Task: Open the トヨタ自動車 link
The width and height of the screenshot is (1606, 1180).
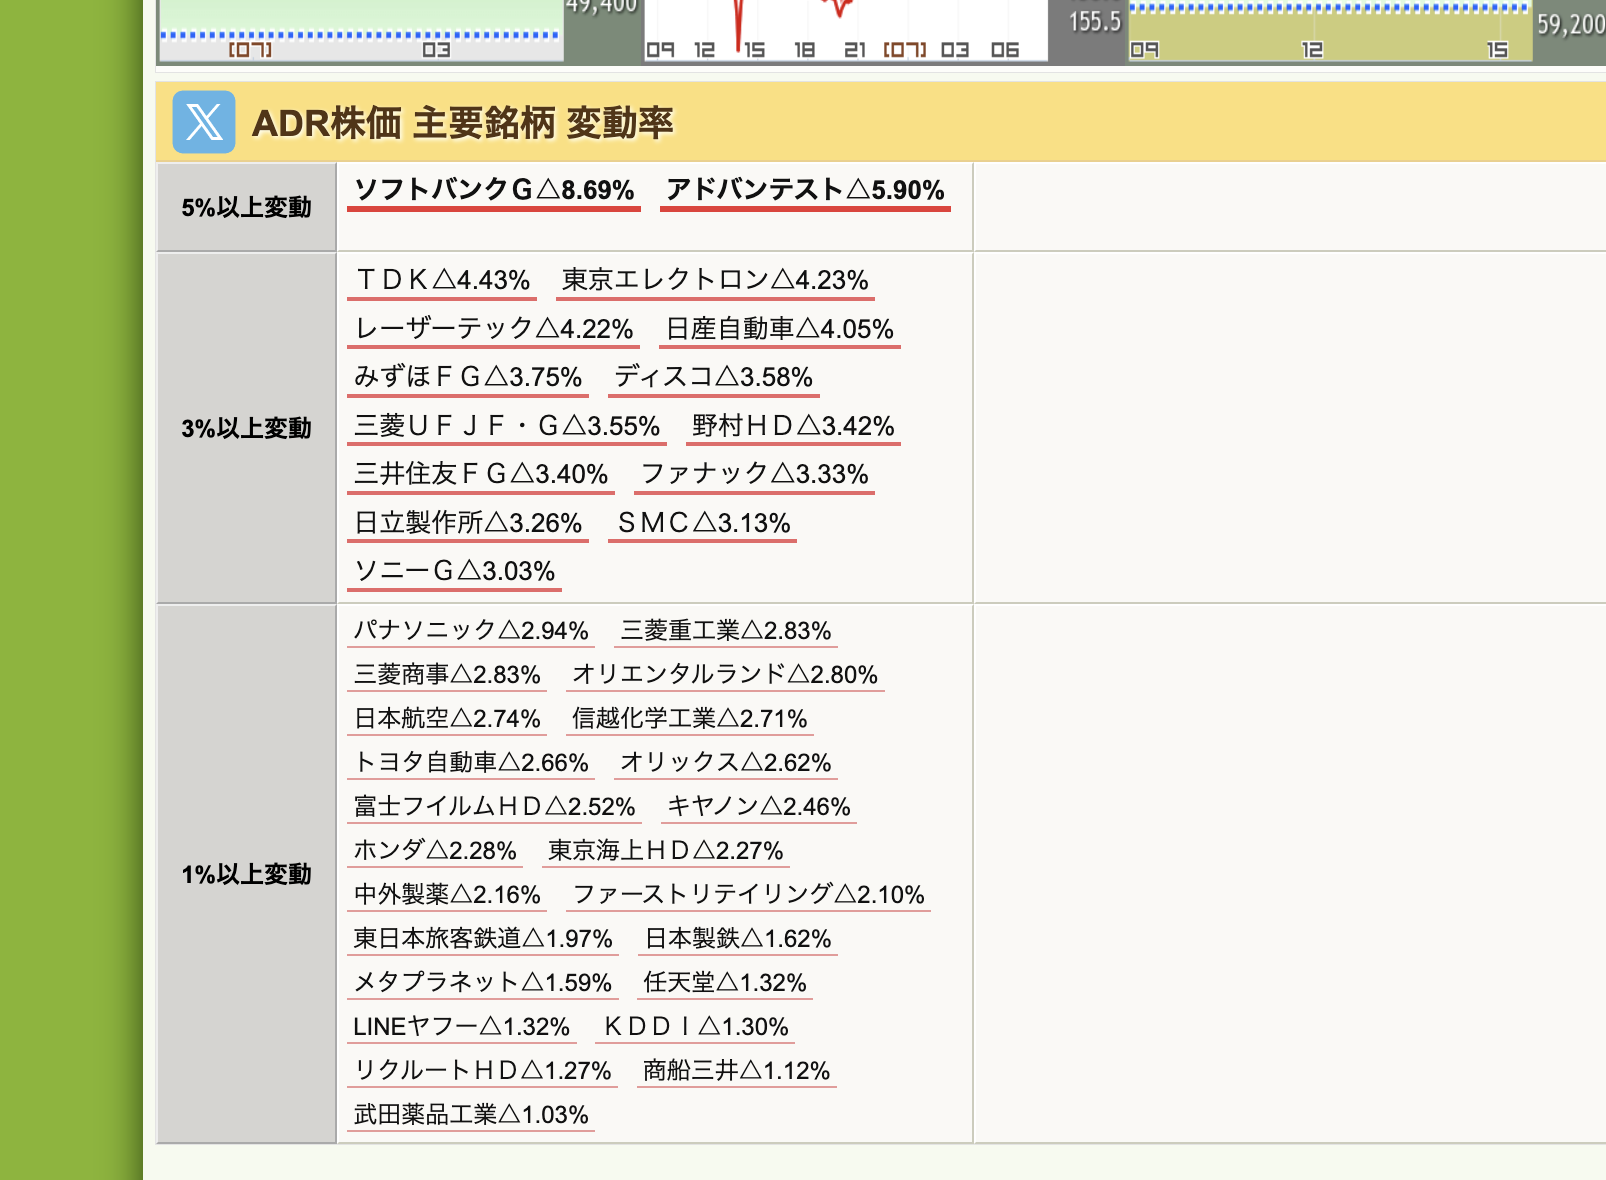Action: (x=471, y=763)
